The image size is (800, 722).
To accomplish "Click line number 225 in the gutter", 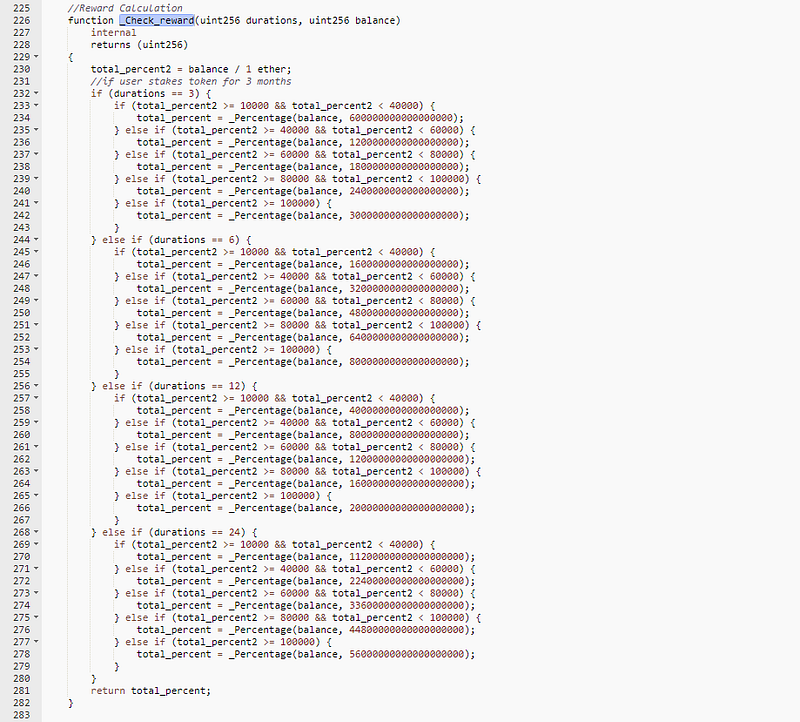I will click(x=18, y=9).
